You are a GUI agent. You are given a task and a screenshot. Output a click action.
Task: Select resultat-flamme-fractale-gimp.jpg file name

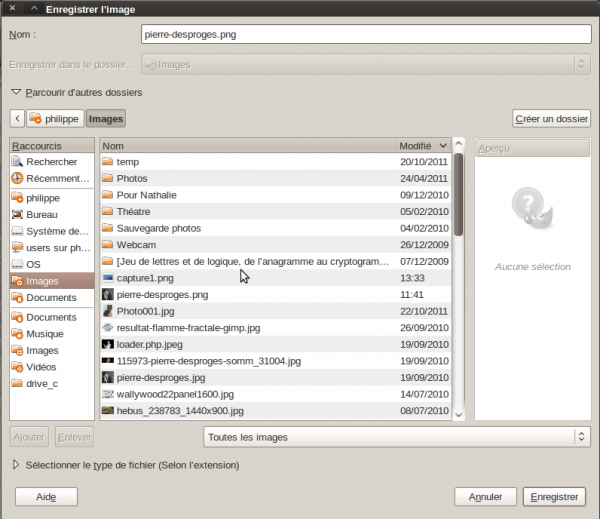(188, 328)
